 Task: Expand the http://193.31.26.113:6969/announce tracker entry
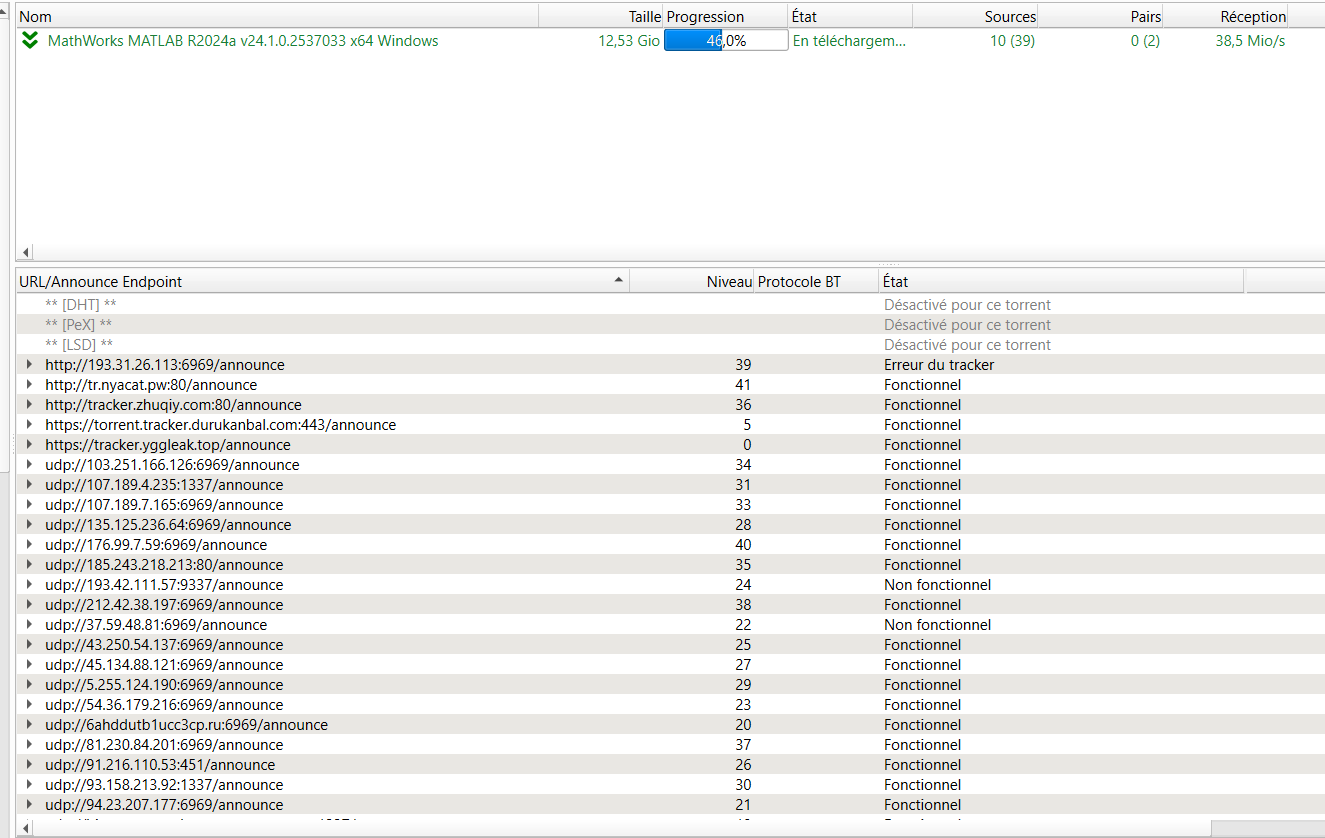click(29, 365)
